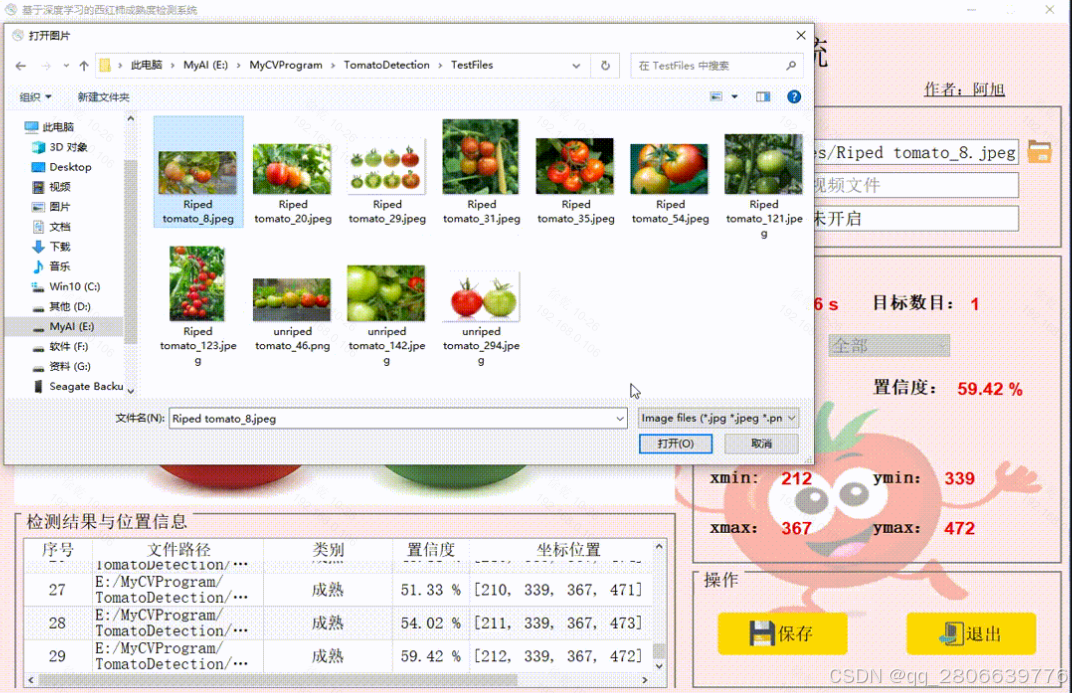Click TomatoDetection in address breadcrumb
Viewport: 1072px width, 693px height.
coord(386,65)
